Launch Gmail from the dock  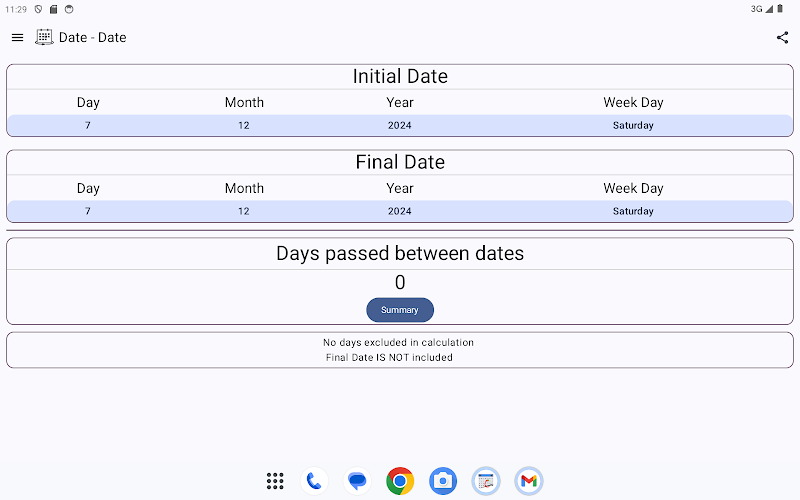point(529,481)
